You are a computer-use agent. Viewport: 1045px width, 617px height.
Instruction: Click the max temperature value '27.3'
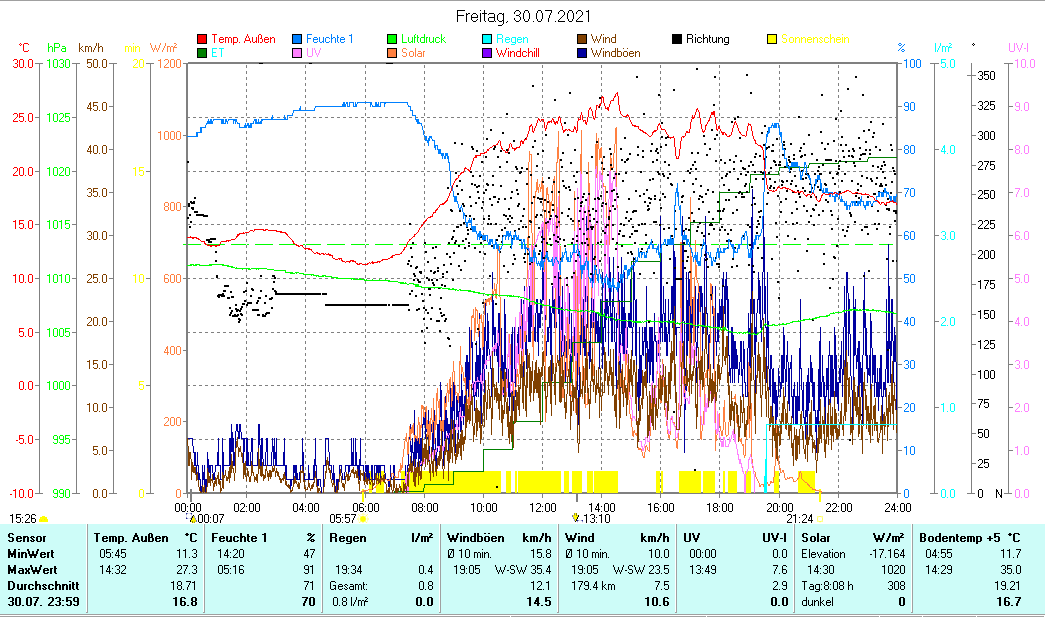187,570
